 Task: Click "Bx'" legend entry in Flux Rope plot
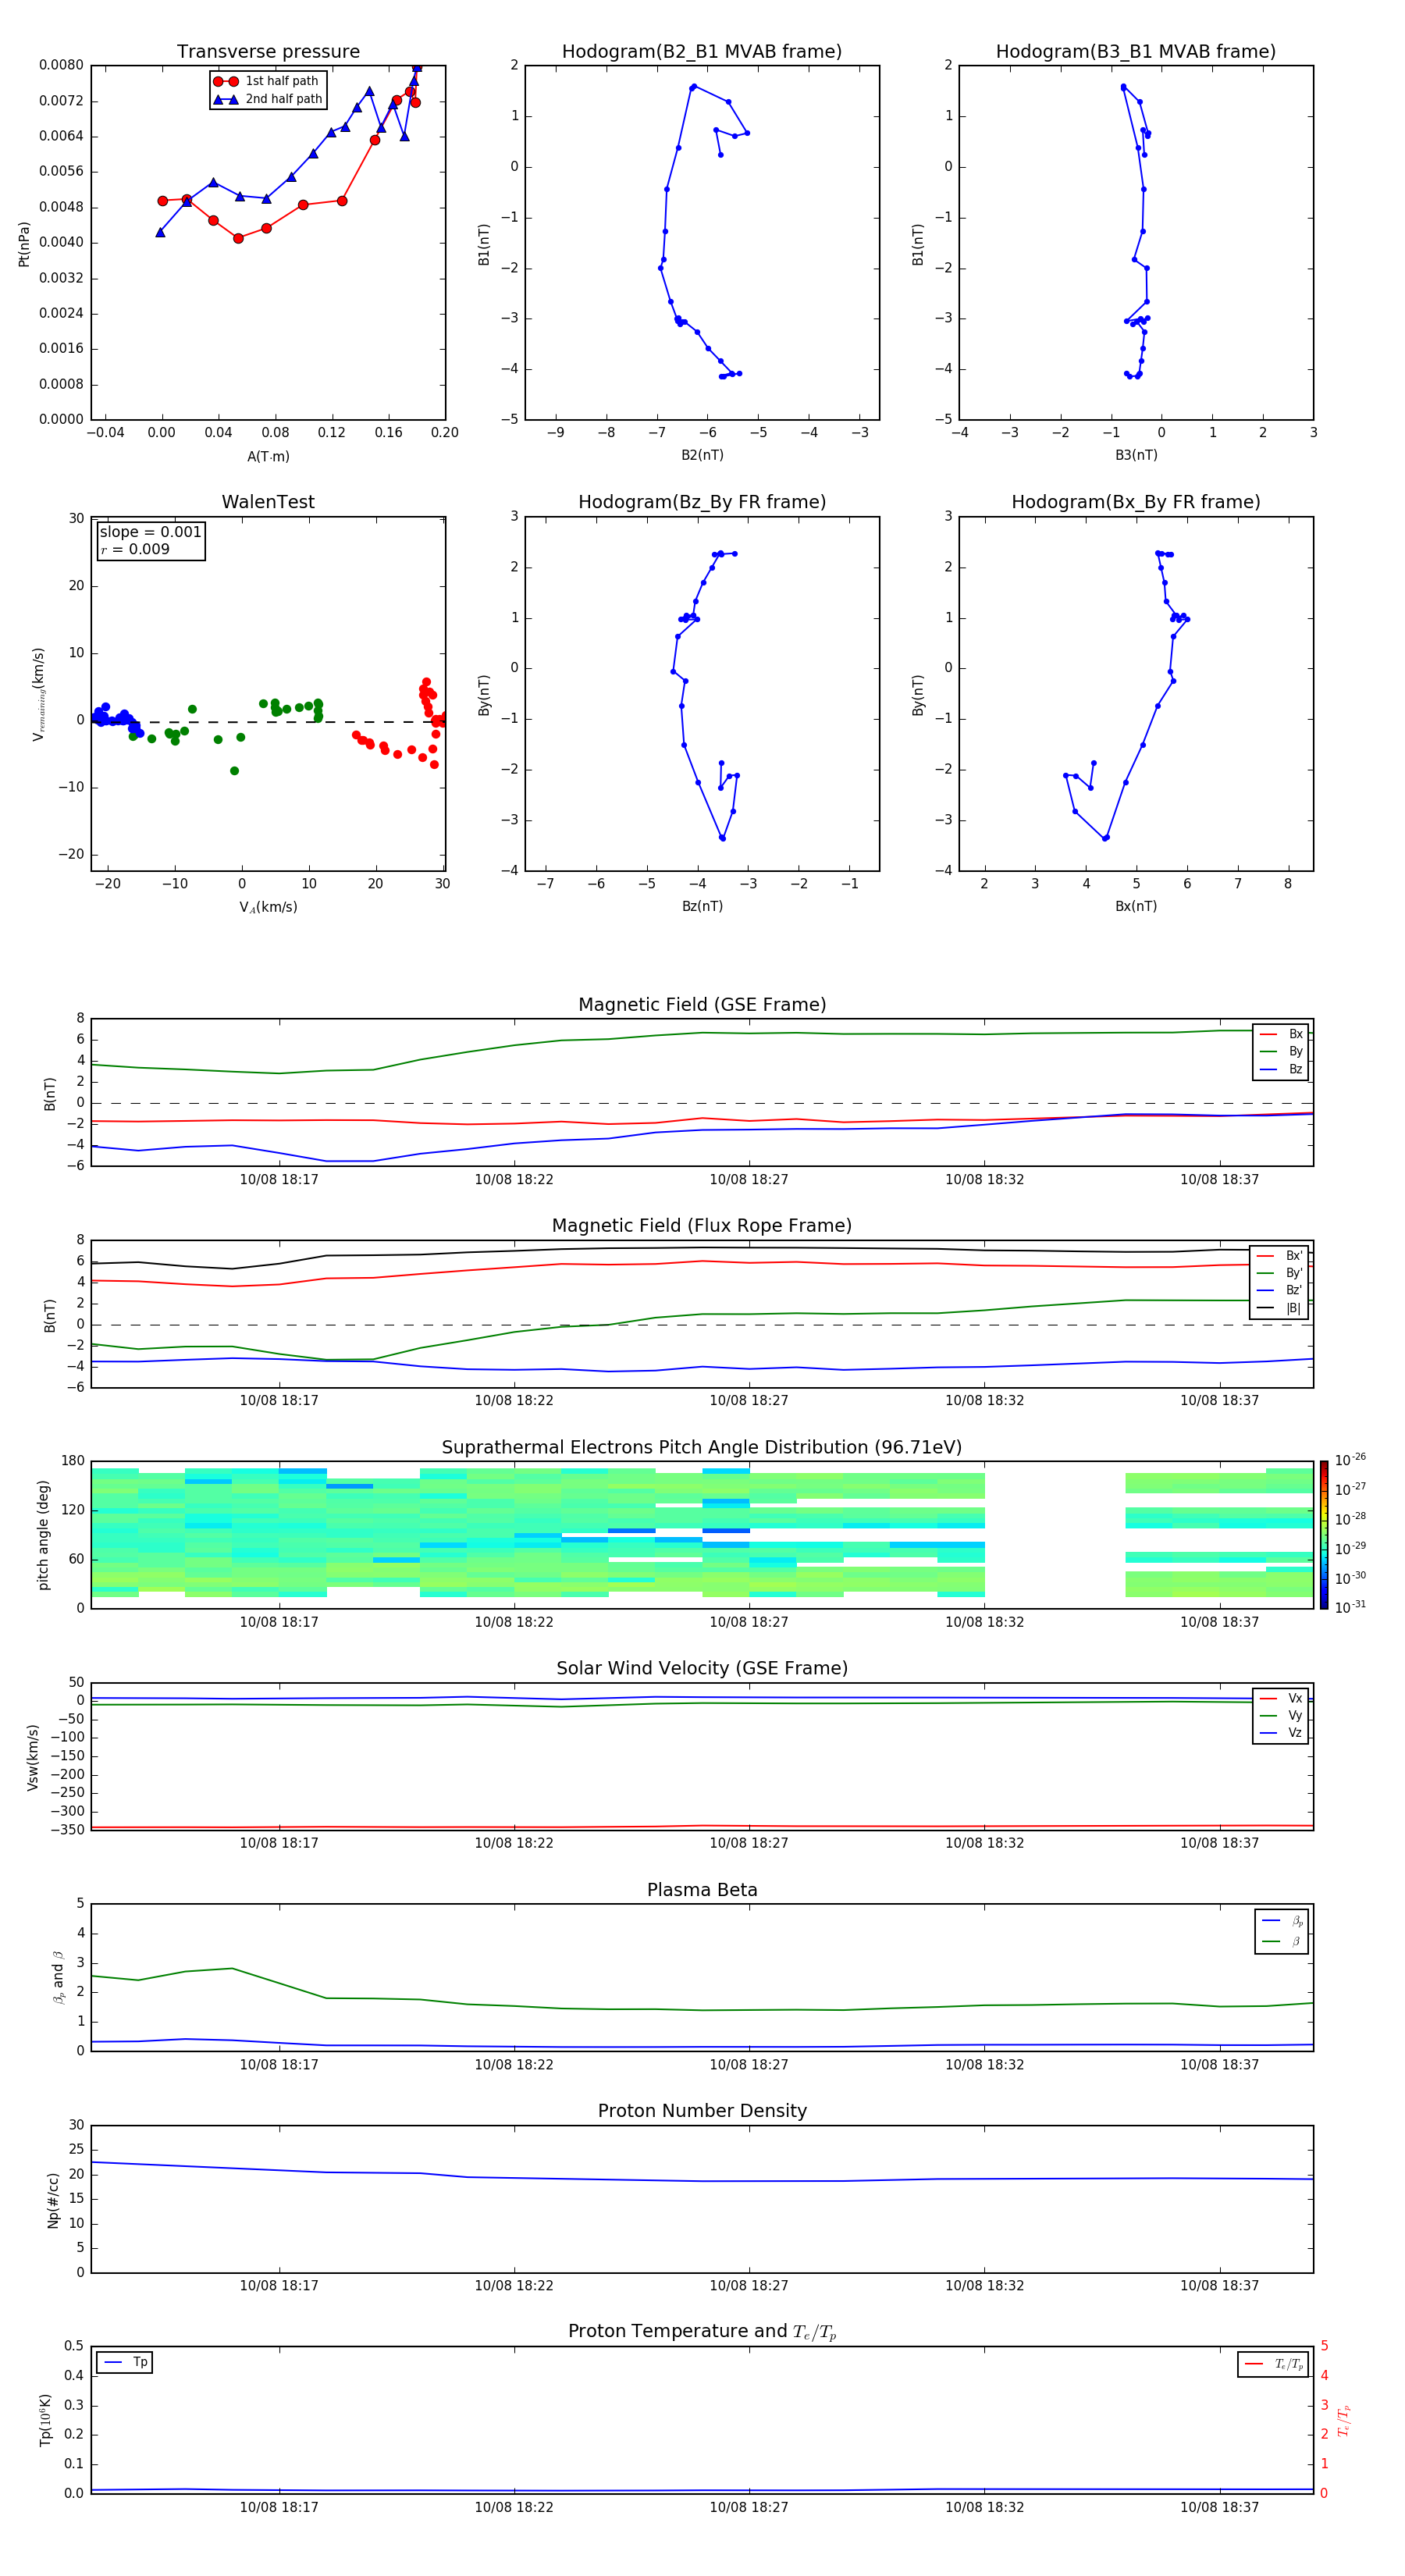[1279, 1256]
